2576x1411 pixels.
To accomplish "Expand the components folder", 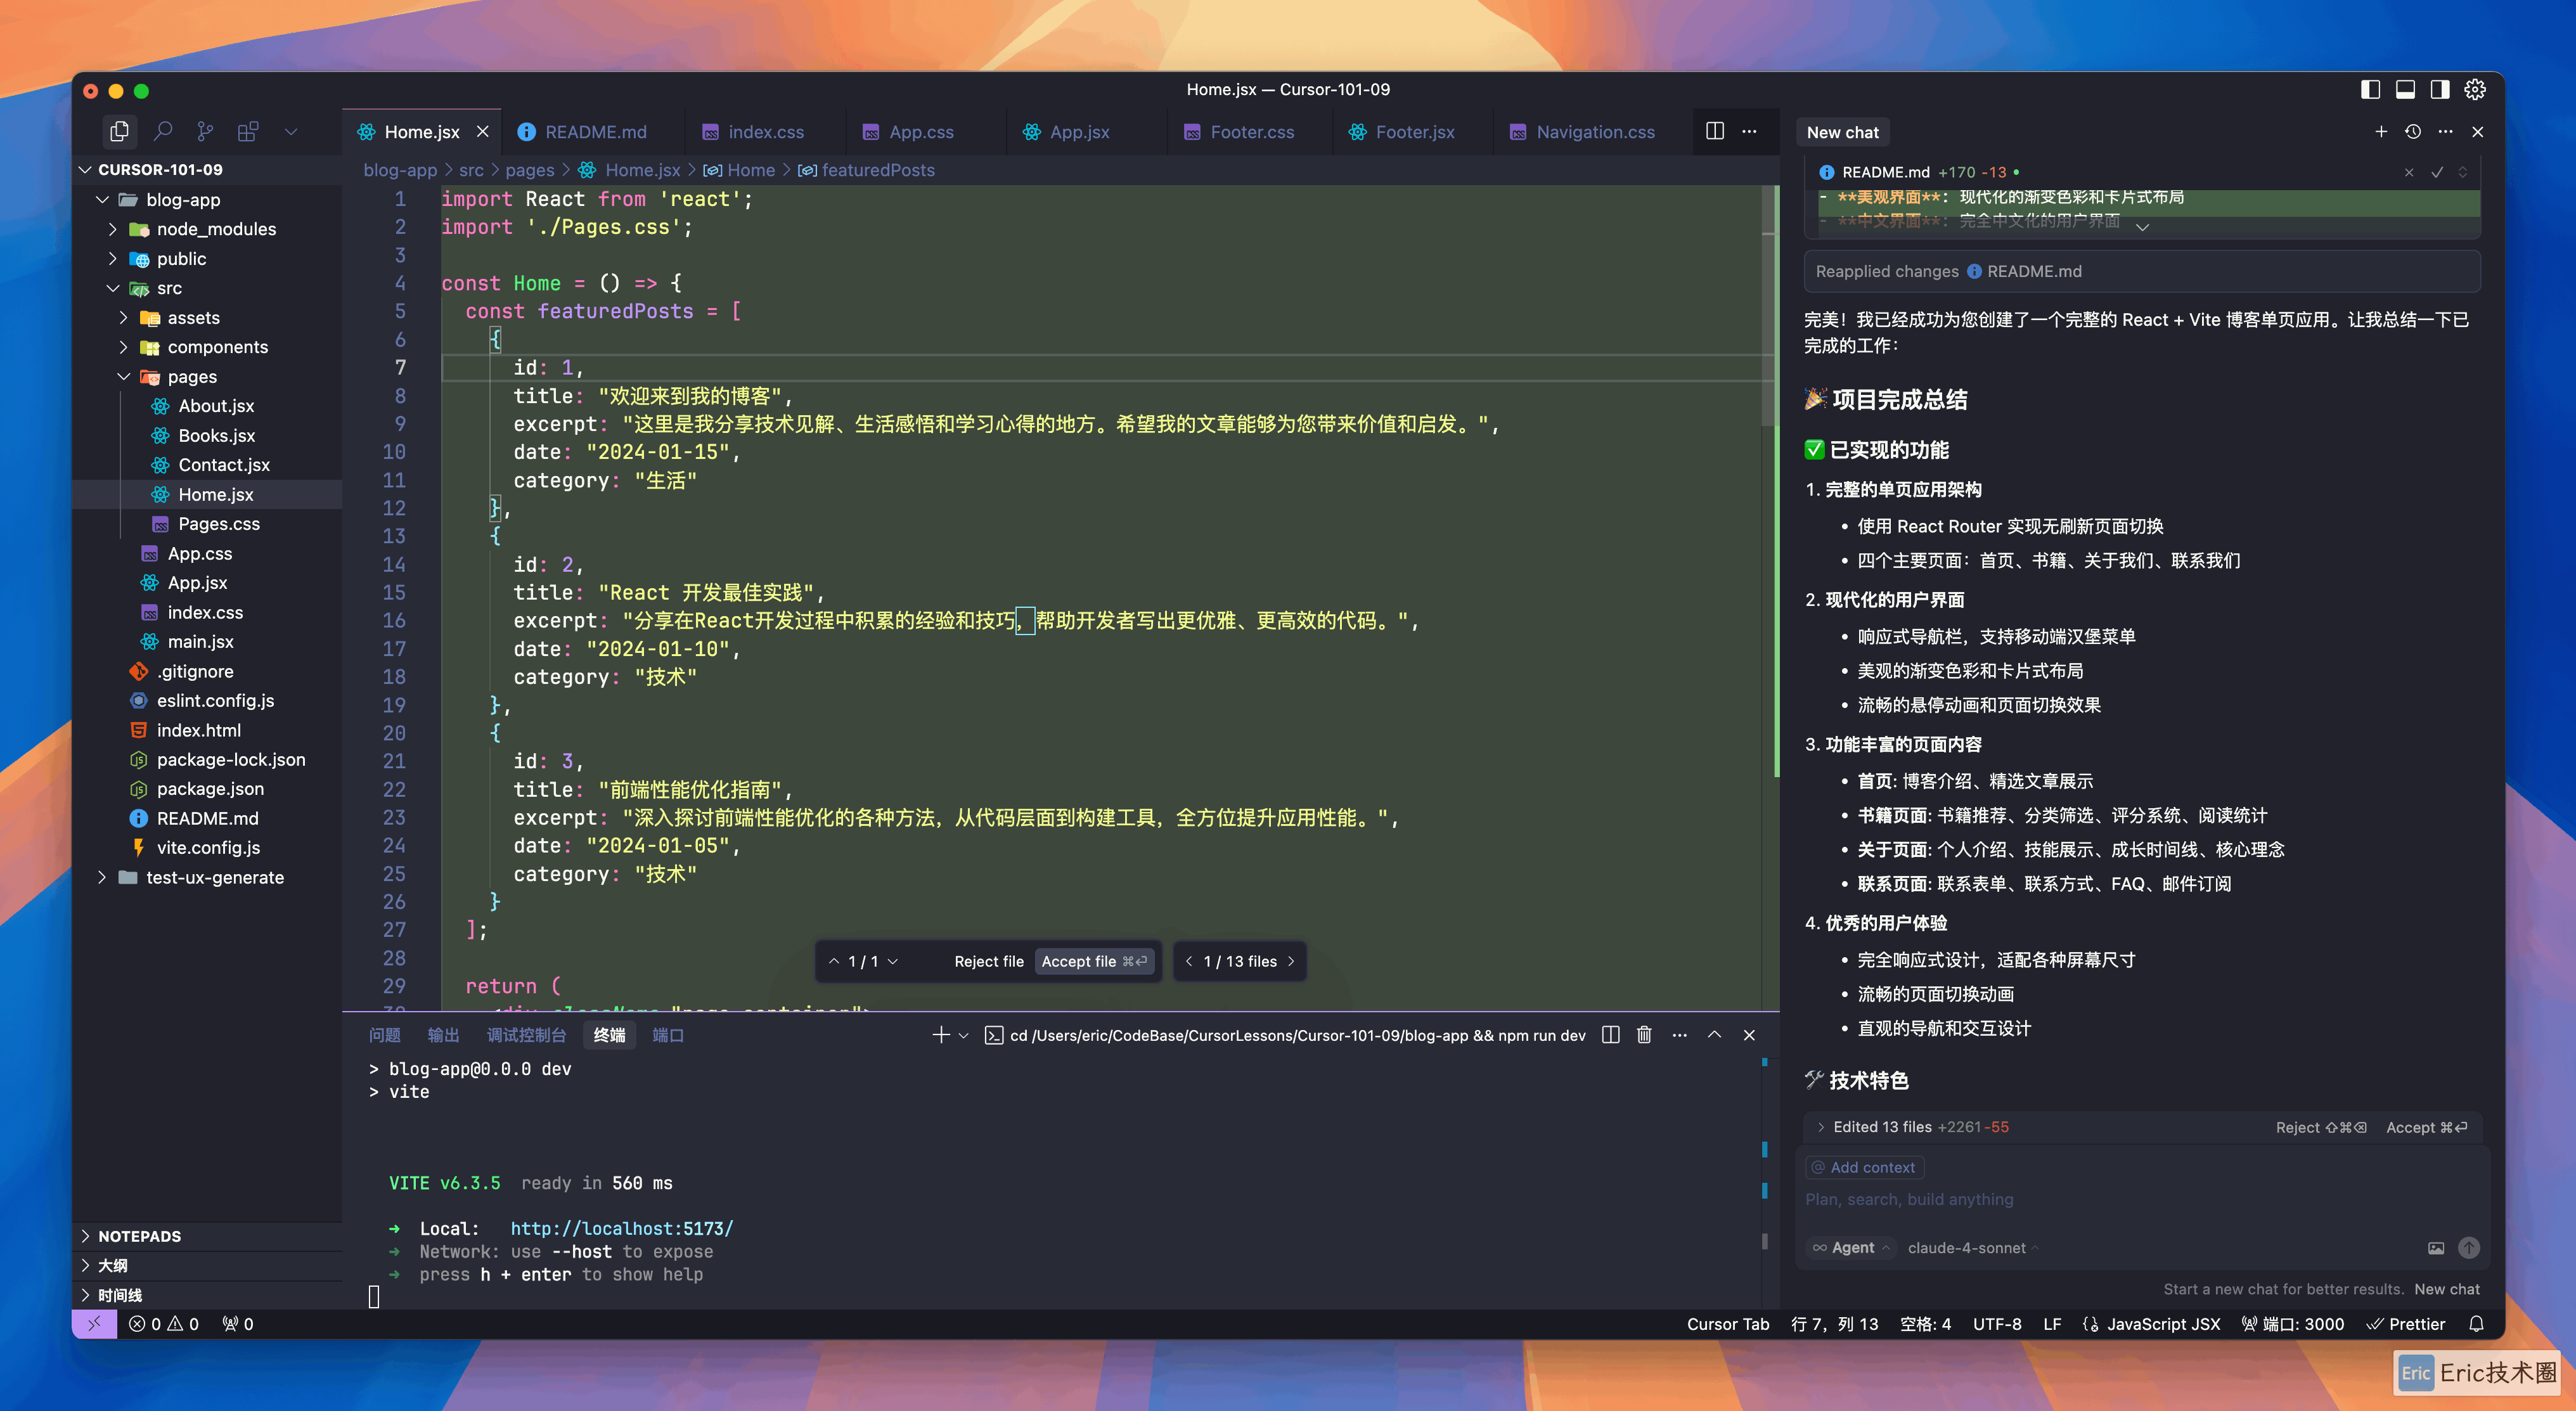I will 123,346.
